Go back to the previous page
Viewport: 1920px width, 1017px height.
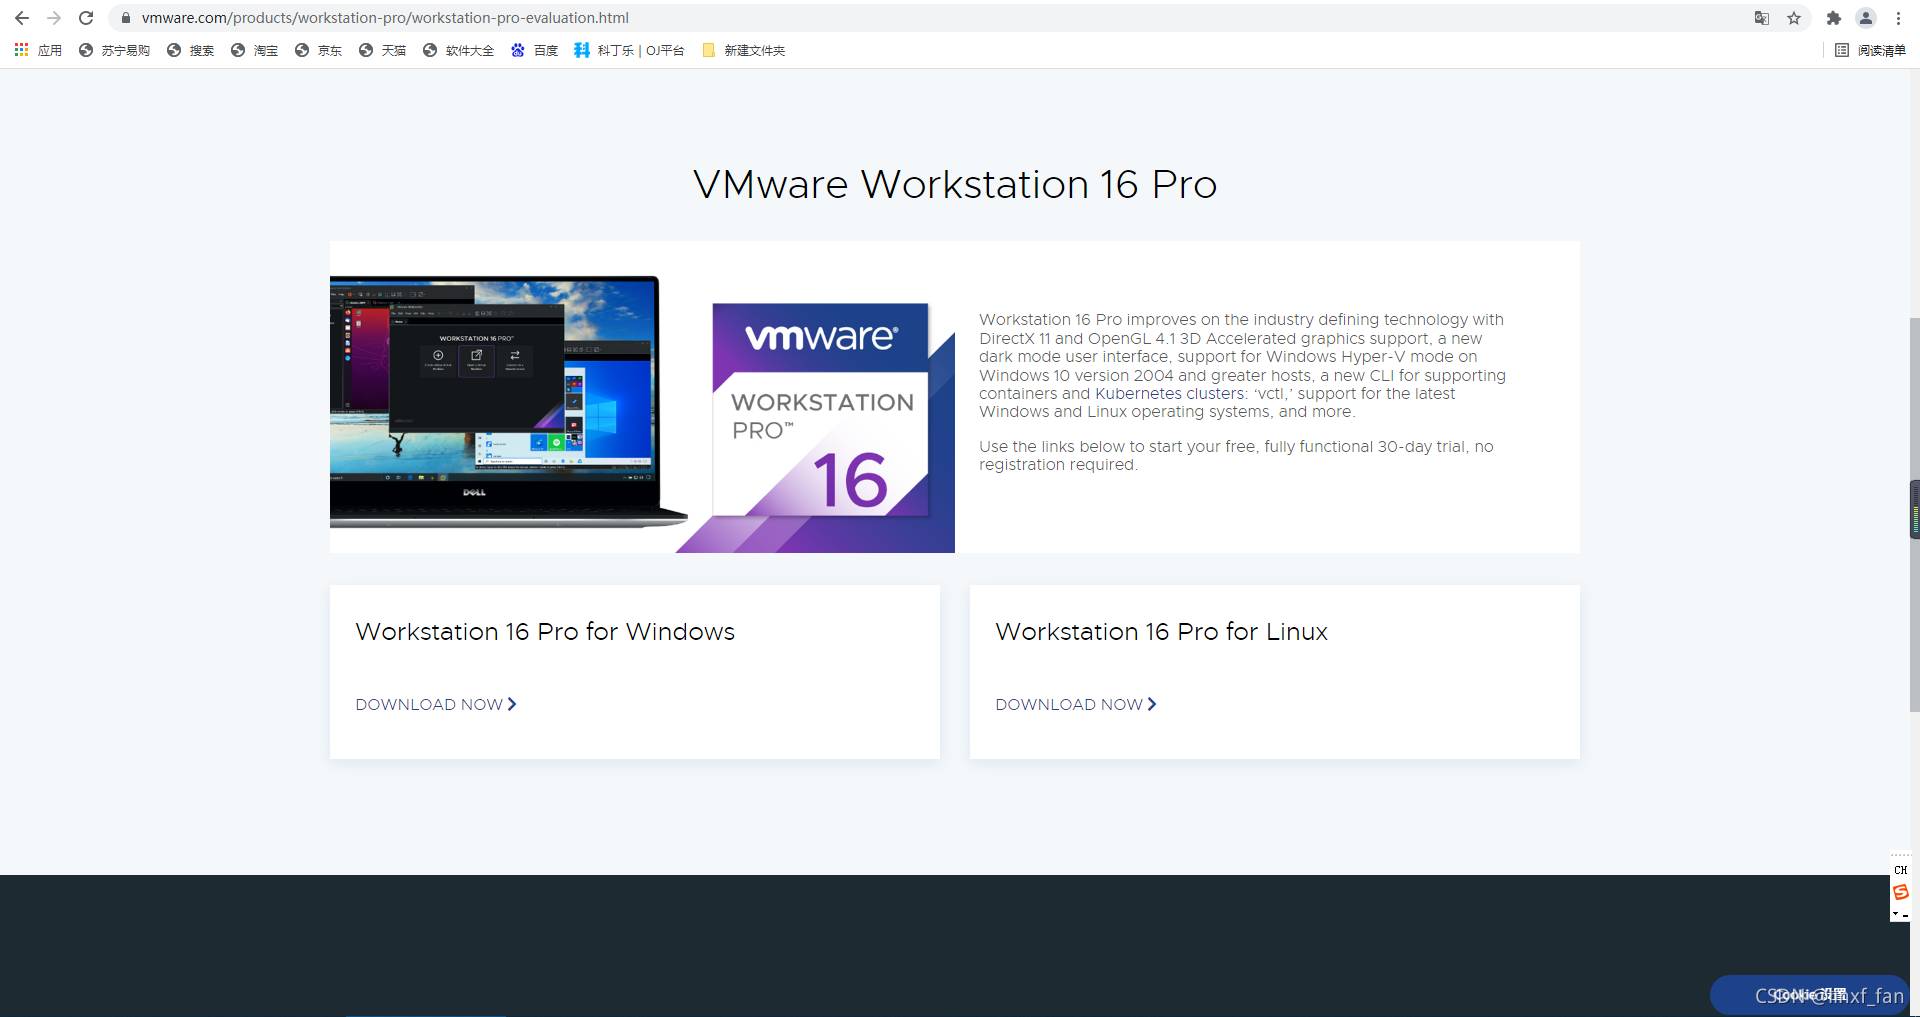pyautogui.click(x=22, y=18)
